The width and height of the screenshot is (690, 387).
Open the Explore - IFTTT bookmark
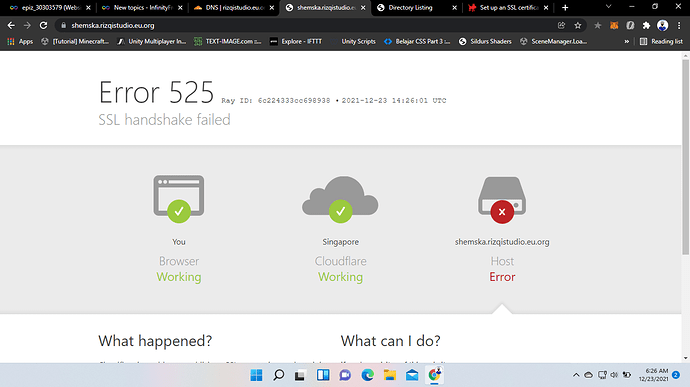coord(296,41)
